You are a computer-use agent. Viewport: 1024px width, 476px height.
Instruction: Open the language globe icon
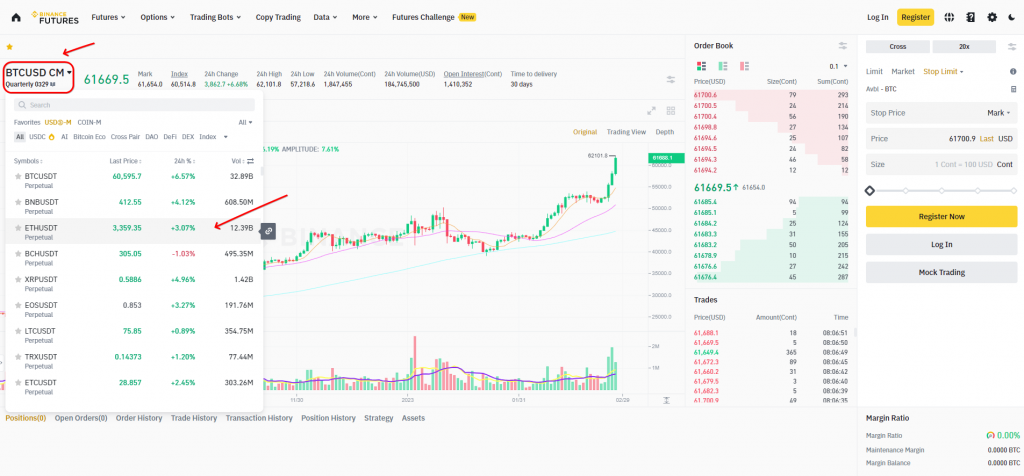(950, 18)
